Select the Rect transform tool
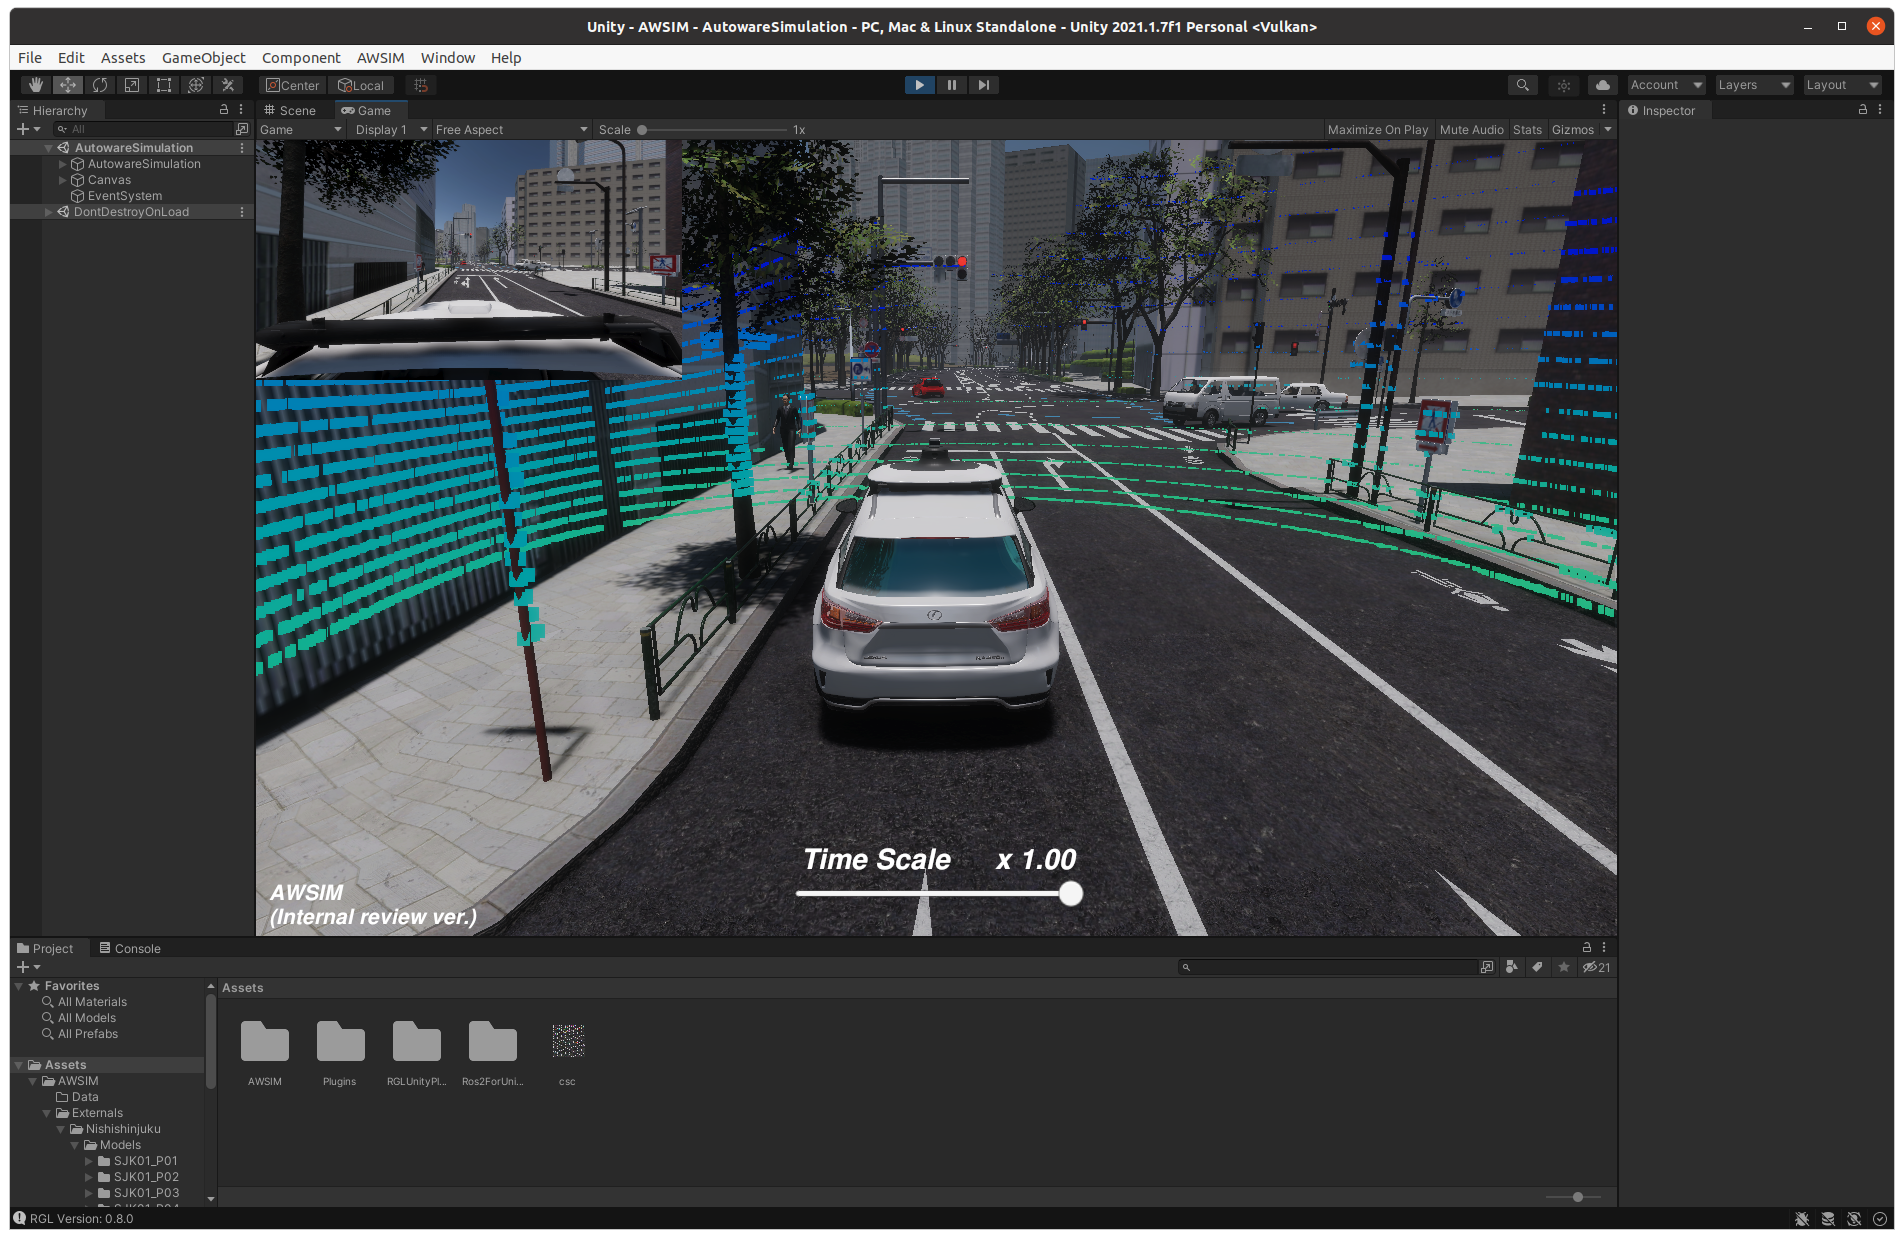Image resolution: width=1904 pixels, height=1239 pixels. [164, 85]
